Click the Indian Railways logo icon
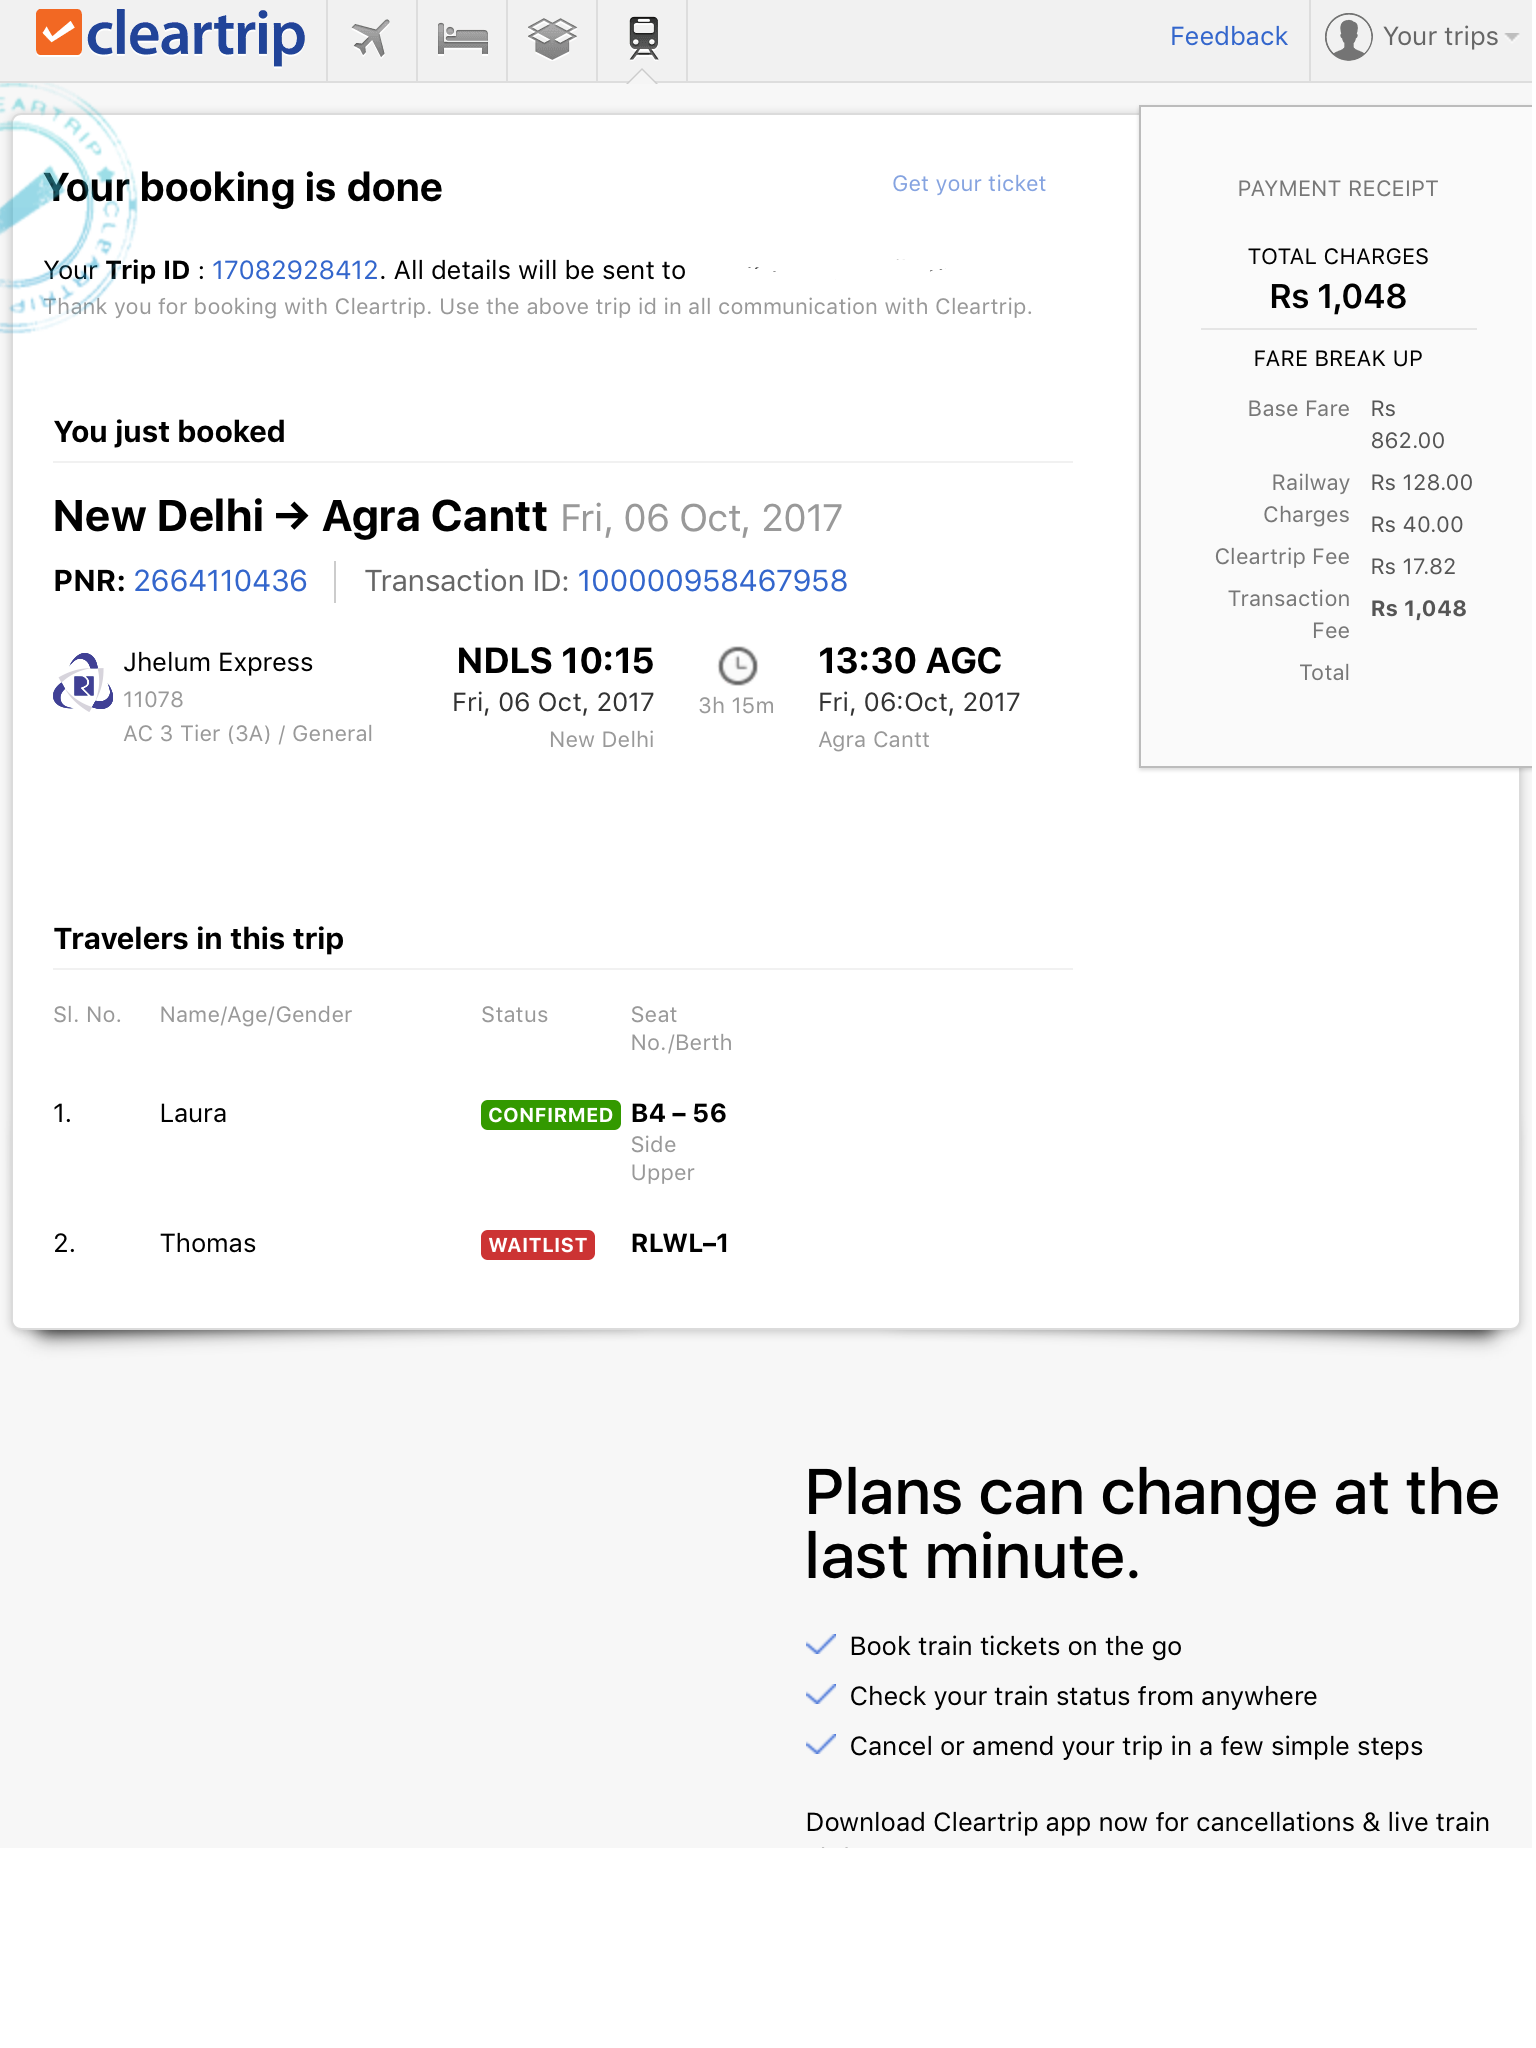 click(x=82, y=684)
